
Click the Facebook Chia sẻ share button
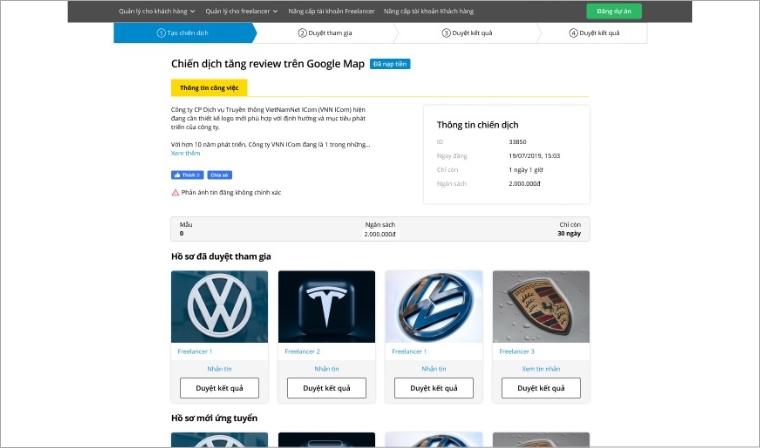pyautogui.click(x=220, y=175)
